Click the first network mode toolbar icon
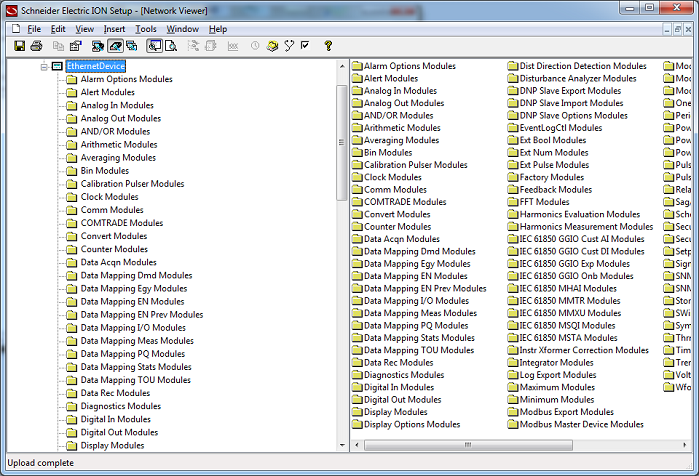Screen dimensions: 699x476 pos(98,46)
